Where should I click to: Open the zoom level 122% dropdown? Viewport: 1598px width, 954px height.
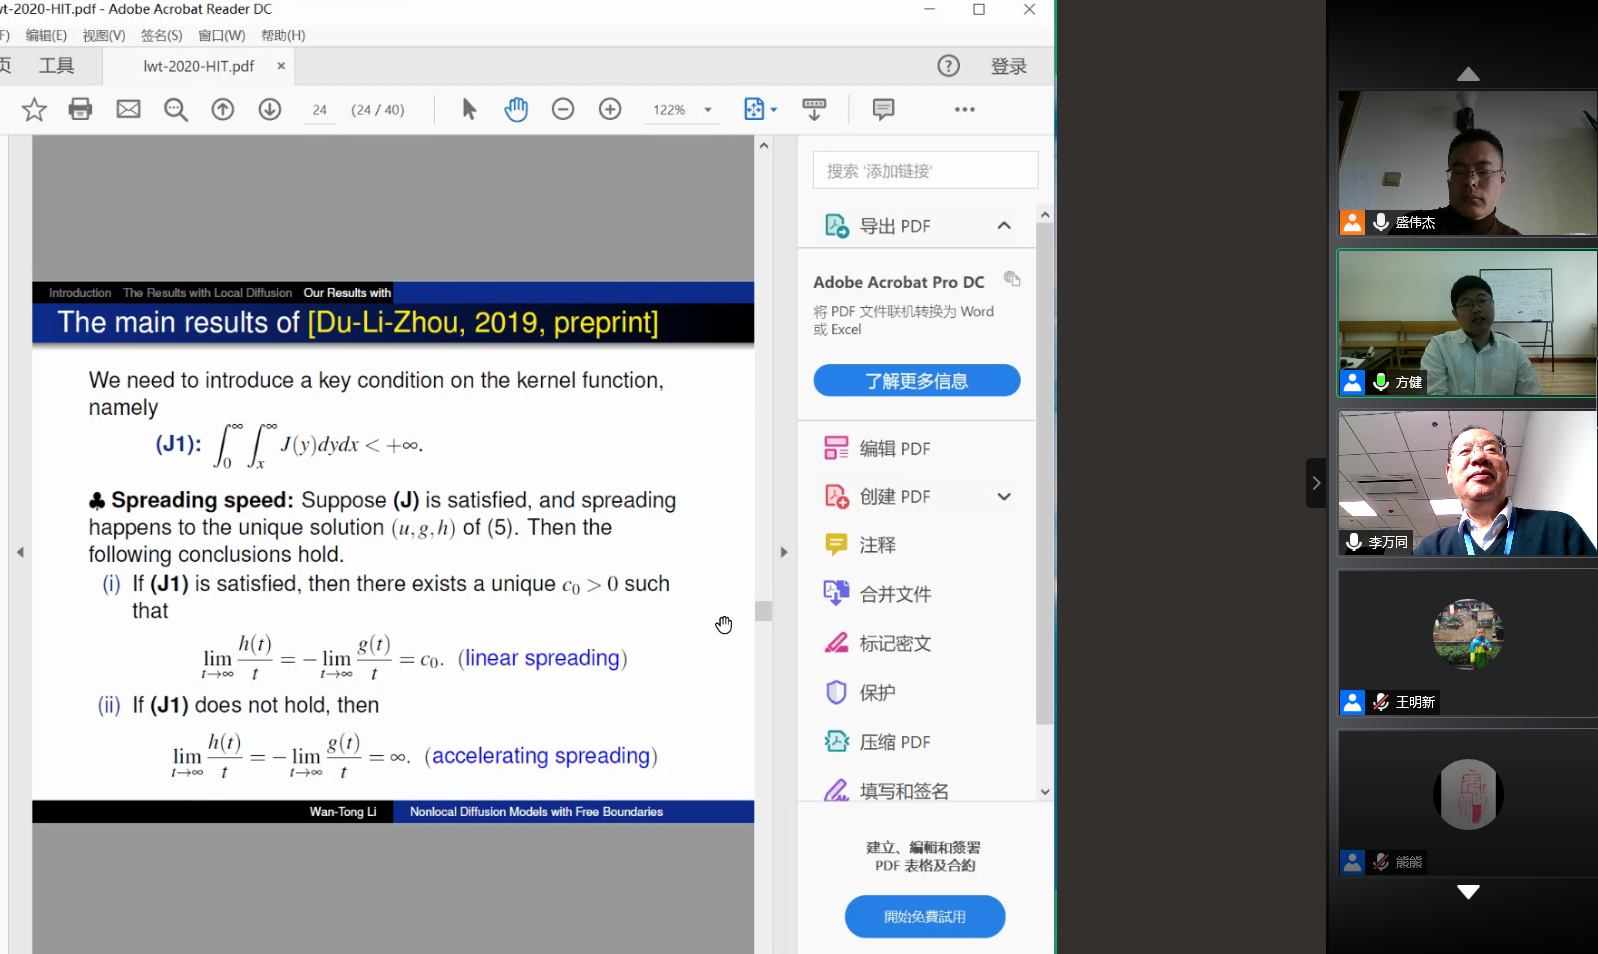coord(708,110)
